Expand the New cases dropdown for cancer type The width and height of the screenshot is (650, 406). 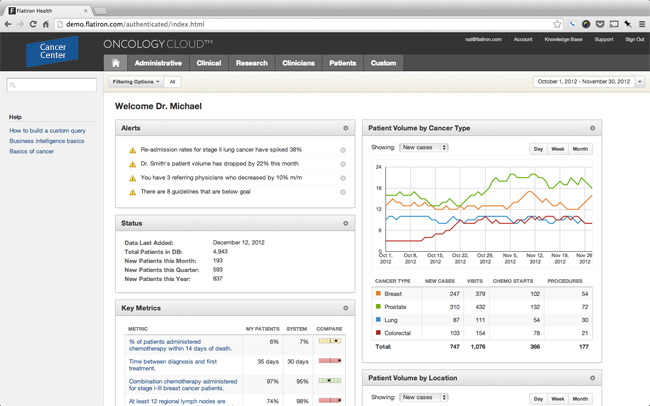(x=423, y=148)
